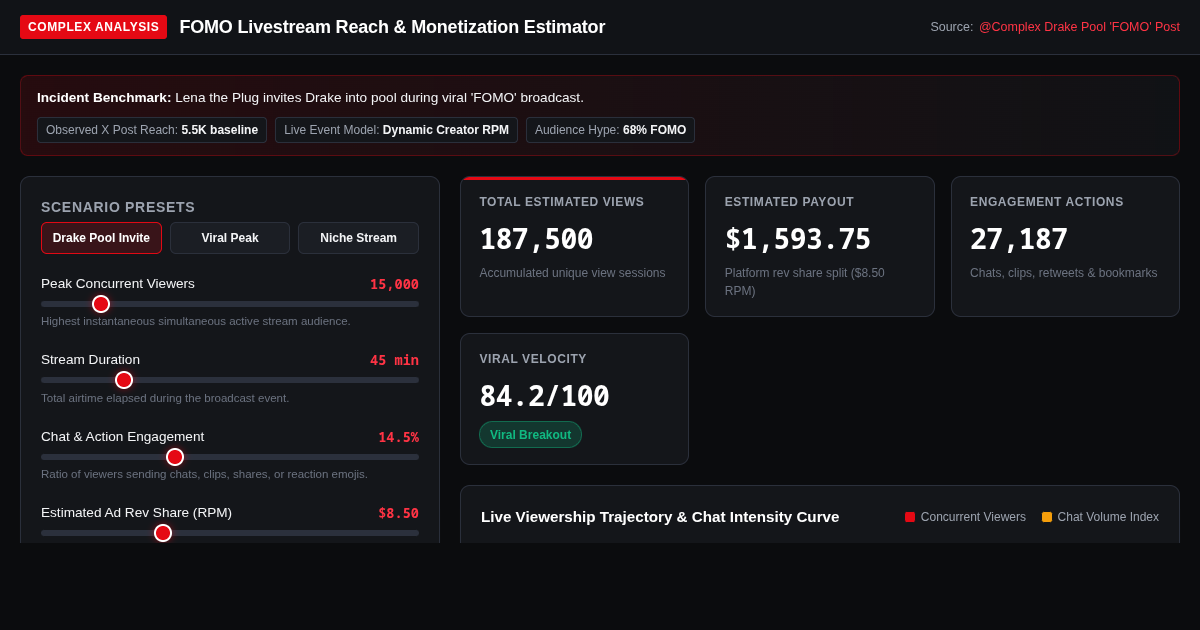Click the 14.5% engagement value
The height and width of the screenshot is (630, 1200).
398,437
